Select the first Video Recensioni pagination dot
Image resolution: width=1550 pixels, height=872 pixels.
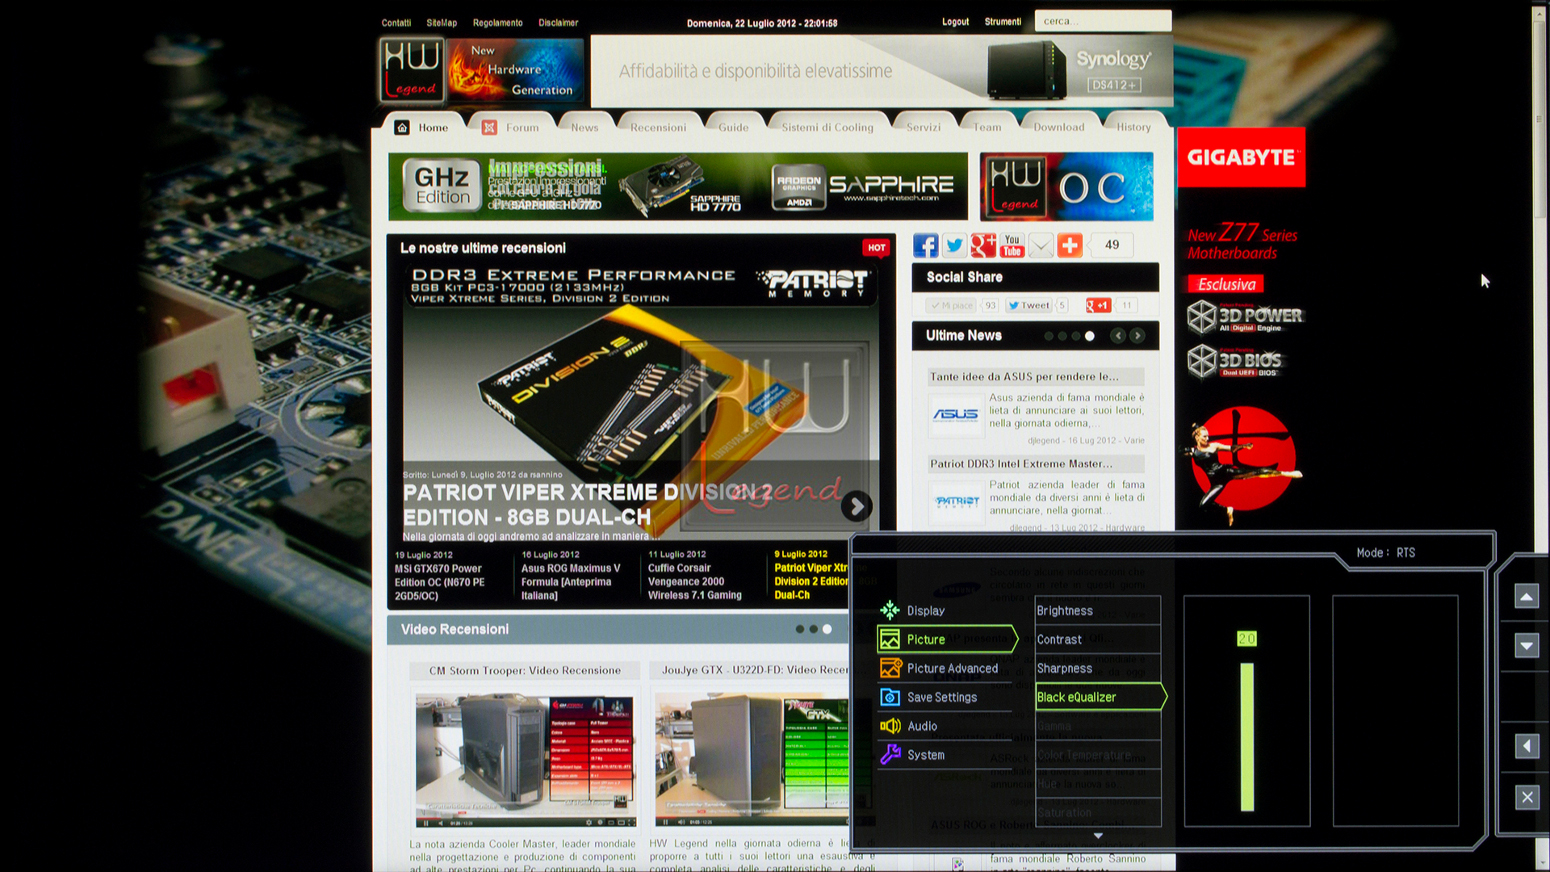[799, 629]
